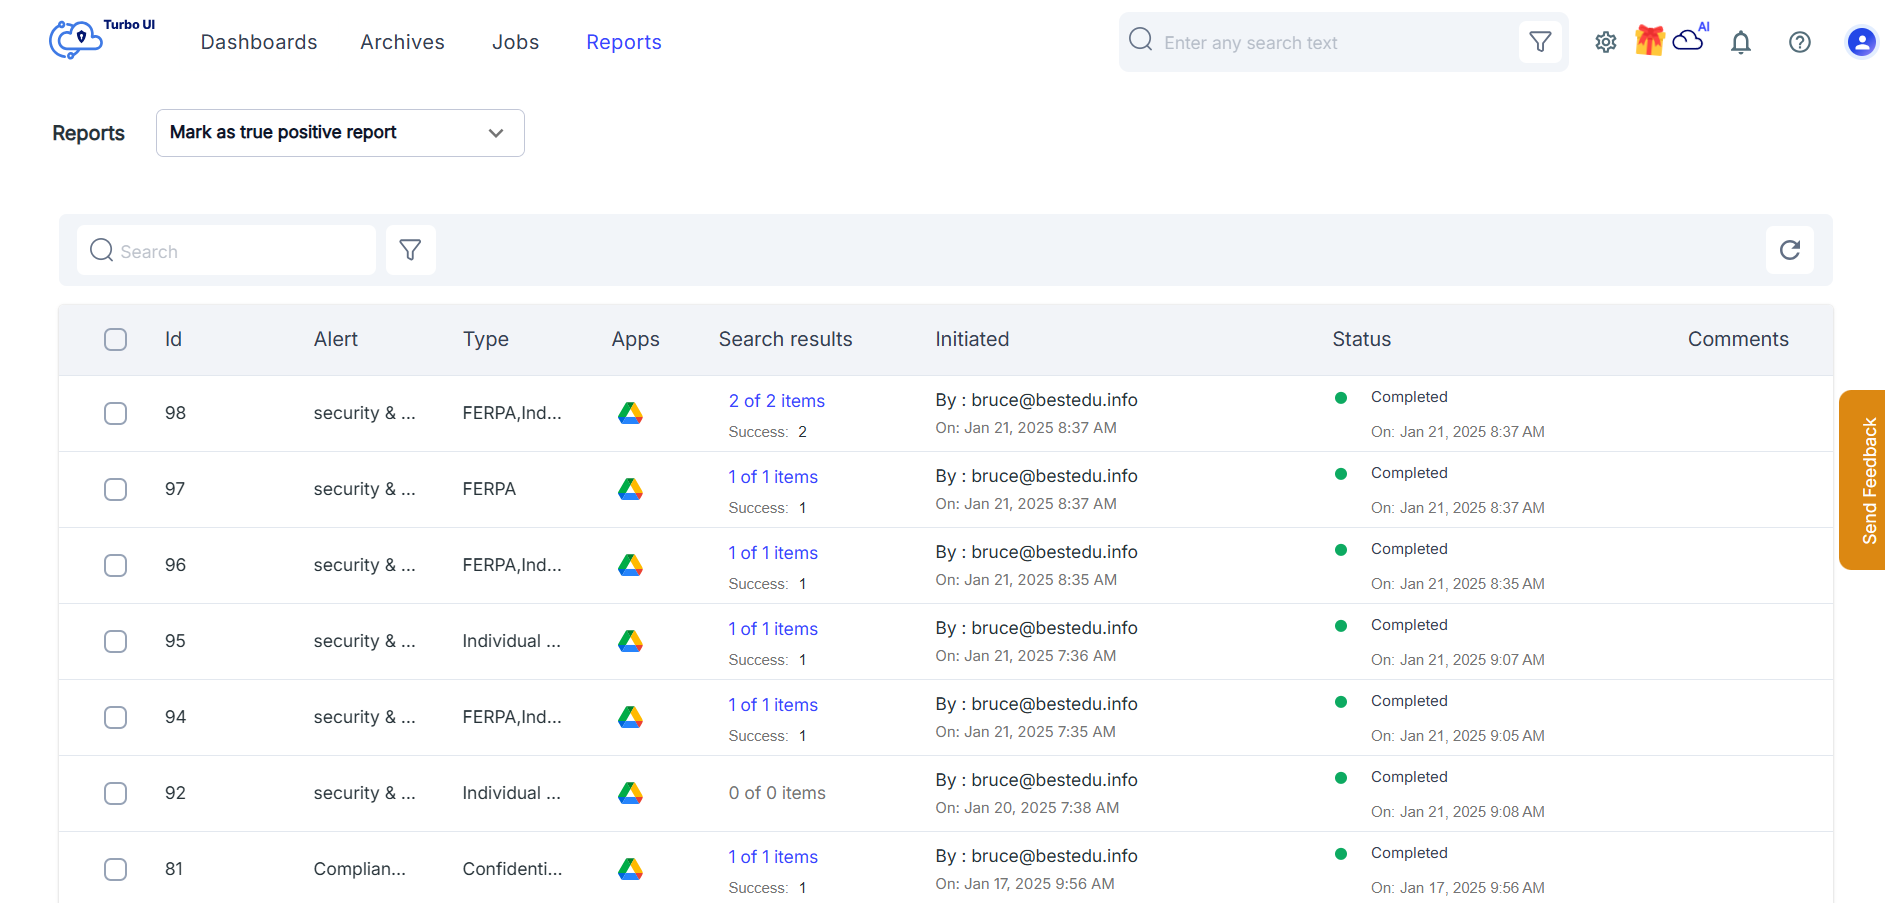Refresh the reports list
The width and height of the screenshot is (1885, 903).
1790,250
